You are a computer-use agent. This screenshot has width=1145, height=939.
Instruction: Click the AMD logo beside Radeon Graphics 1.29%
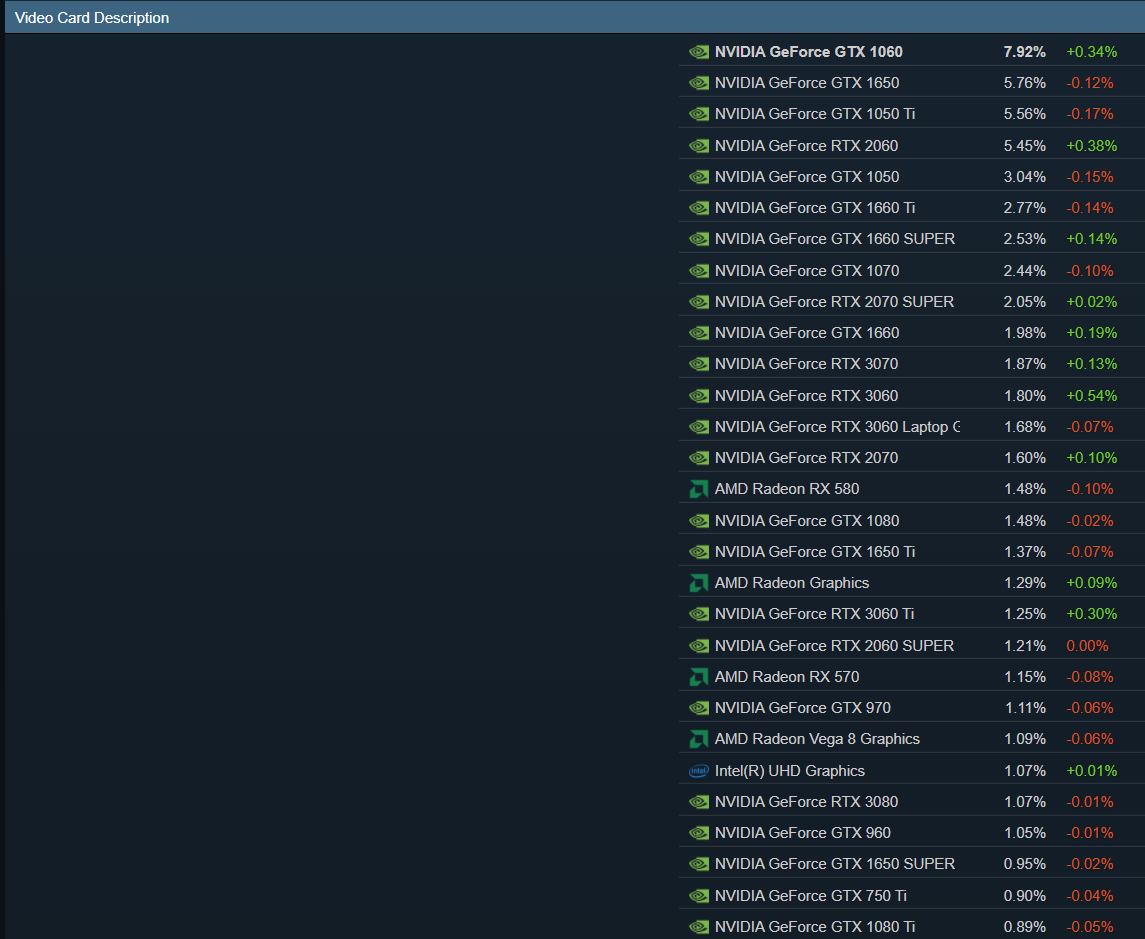(699, 583)
